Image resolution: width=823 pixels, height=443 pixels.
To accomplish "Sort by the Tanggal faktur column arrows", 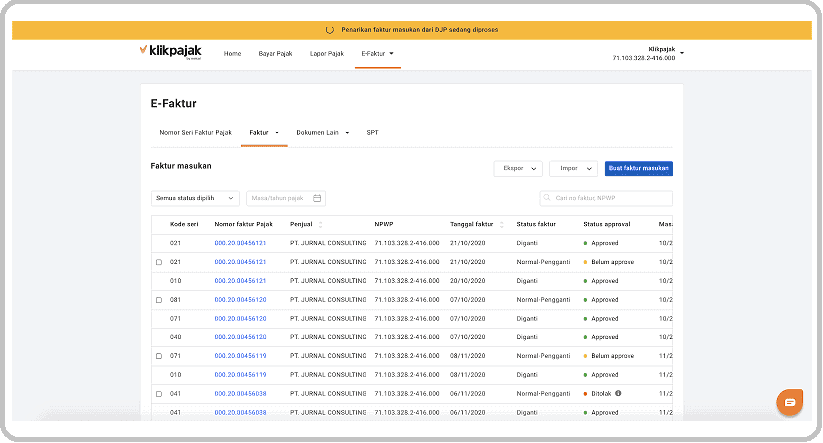I will tap(501, 225).
